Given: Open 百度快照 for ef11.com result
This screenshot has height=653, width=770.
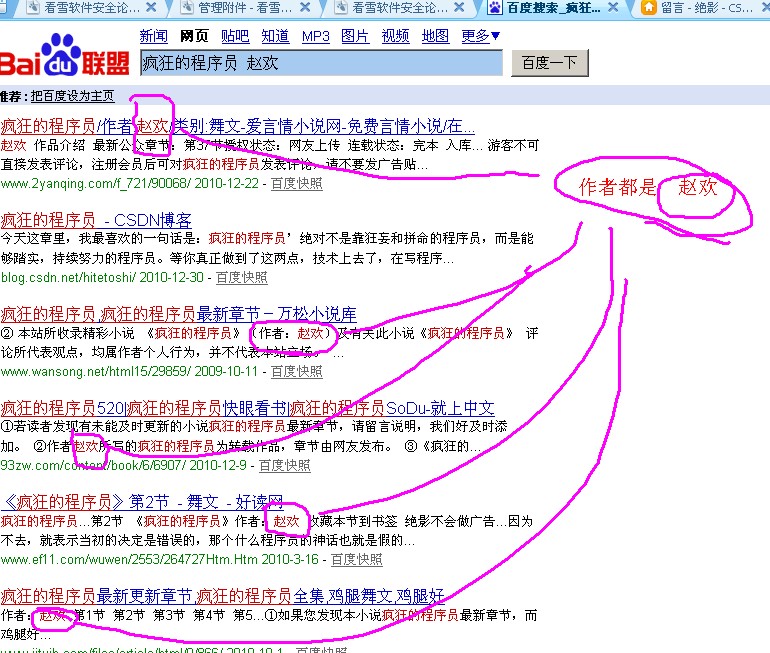Looking at the screenshot, I should 357,559.
